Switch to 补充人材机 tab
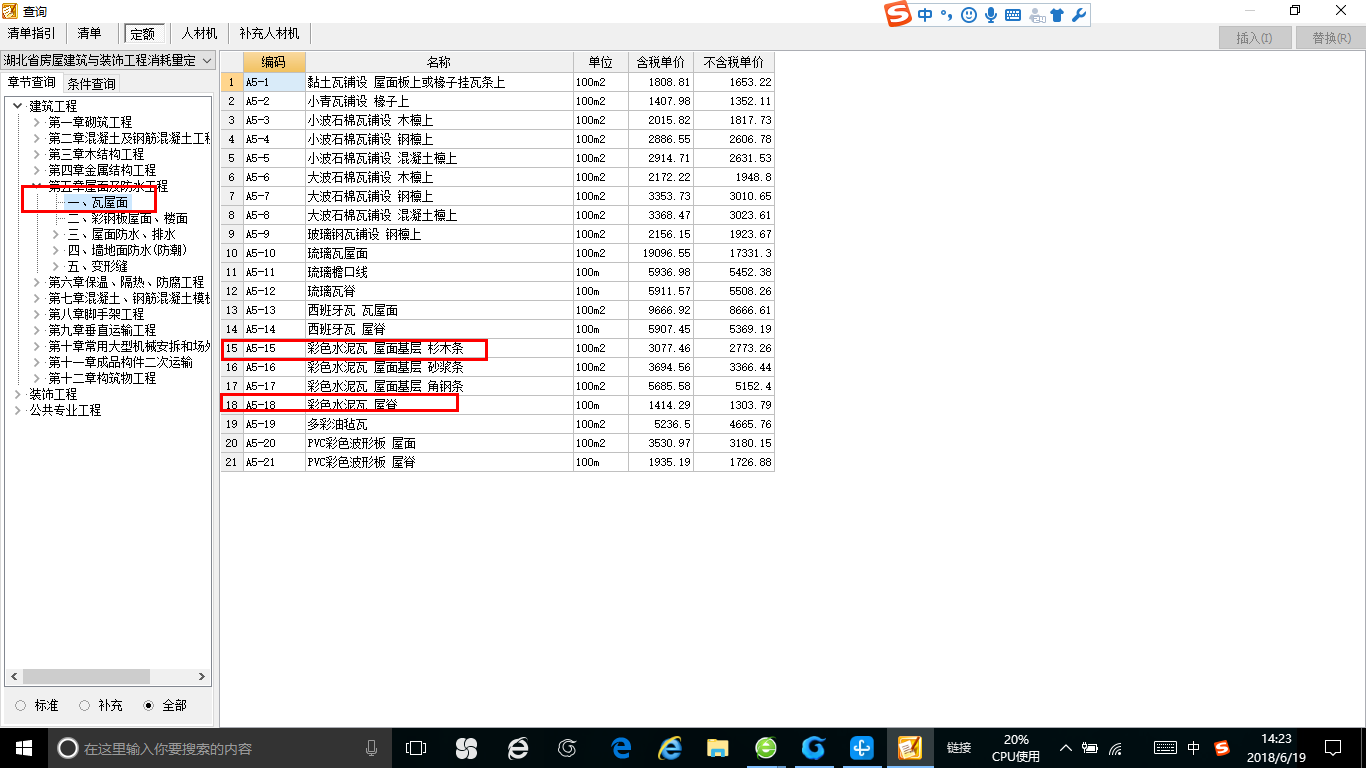The height and width of the screenshot is (768, 1366). tap(269, 33)
